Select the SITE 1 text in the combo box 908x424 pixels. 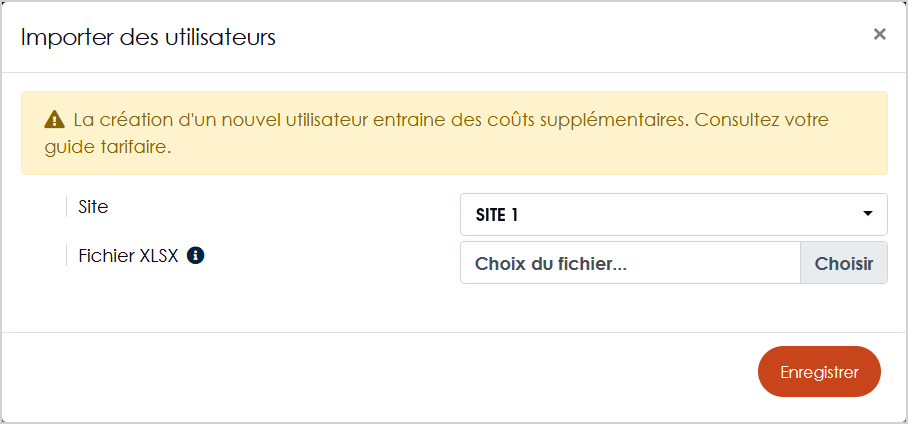[496, 215]
